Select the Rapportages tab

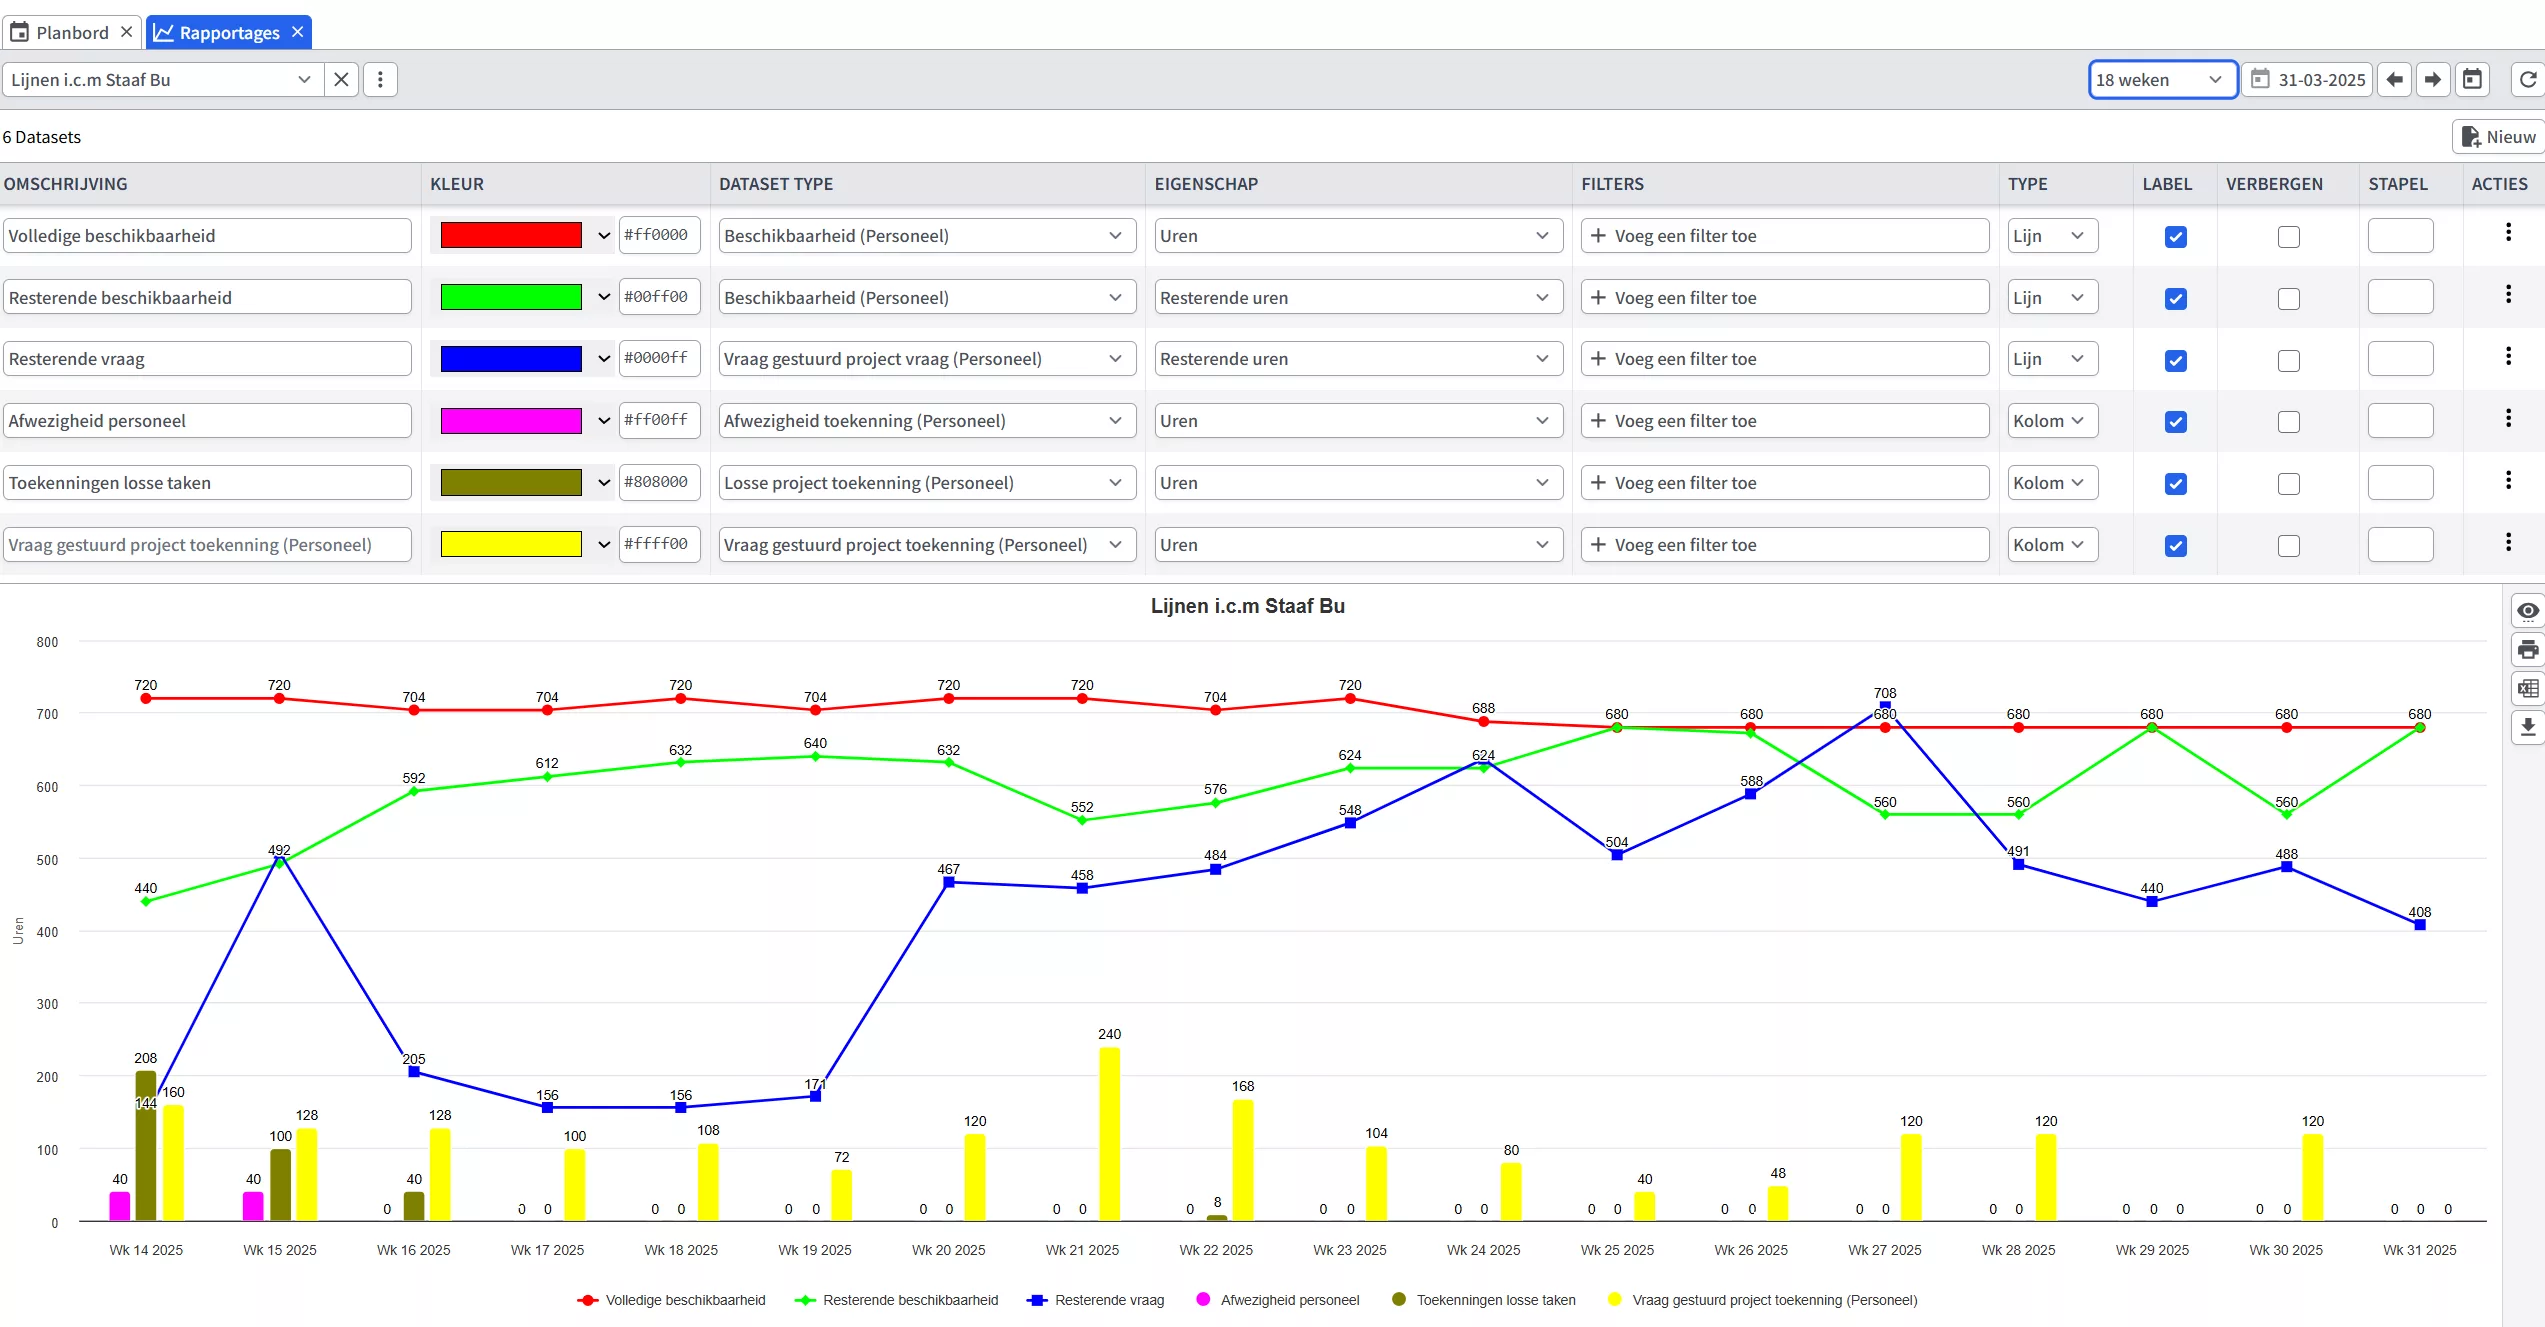coord(229,32)
